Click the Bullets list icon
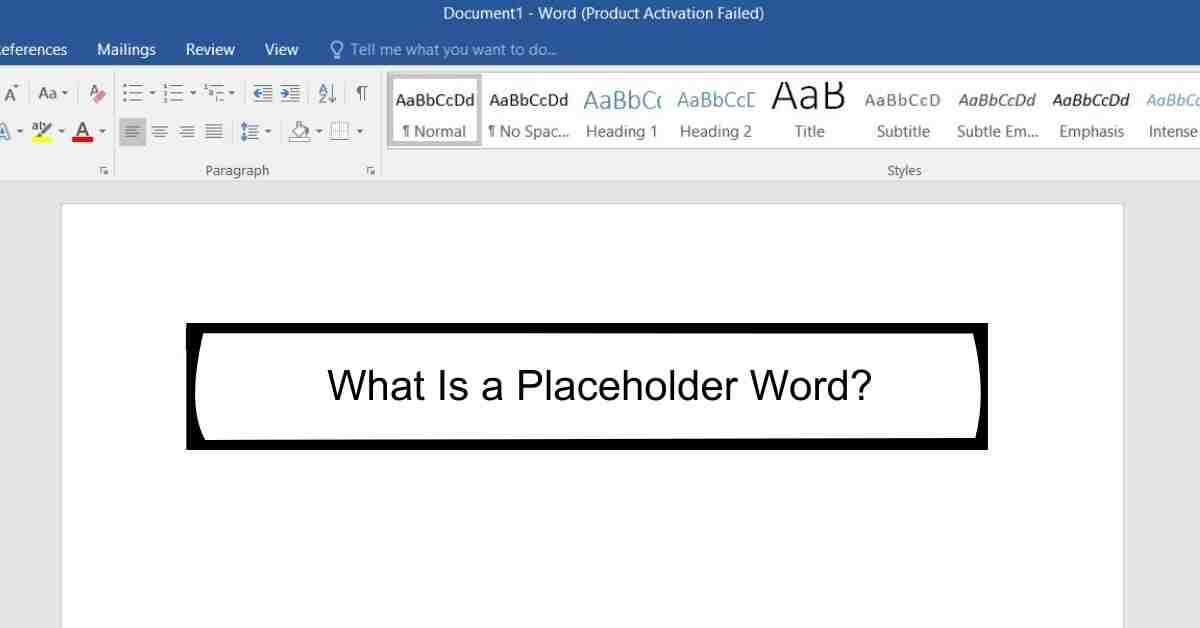Image resolution: width=1200 pixels, height=628 pixels. click(x=132, y=93)
